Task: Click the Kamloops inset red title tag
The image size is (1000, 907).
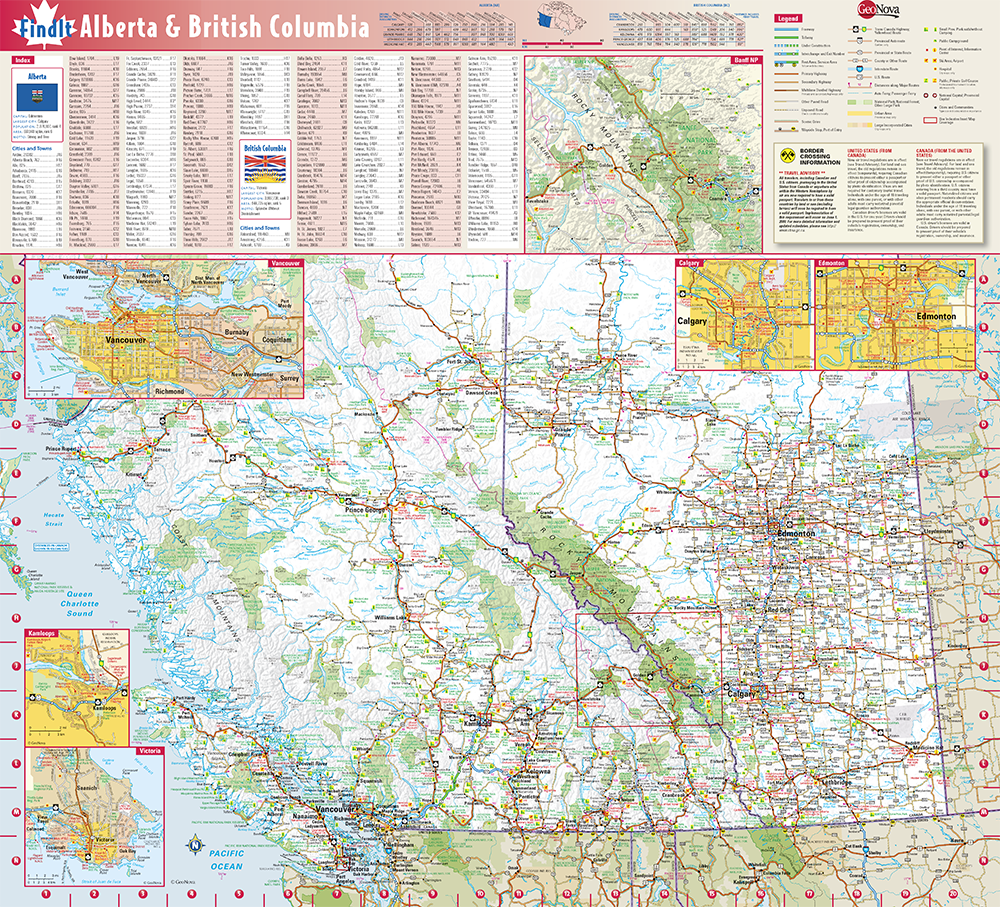Action: click(41, 633)
